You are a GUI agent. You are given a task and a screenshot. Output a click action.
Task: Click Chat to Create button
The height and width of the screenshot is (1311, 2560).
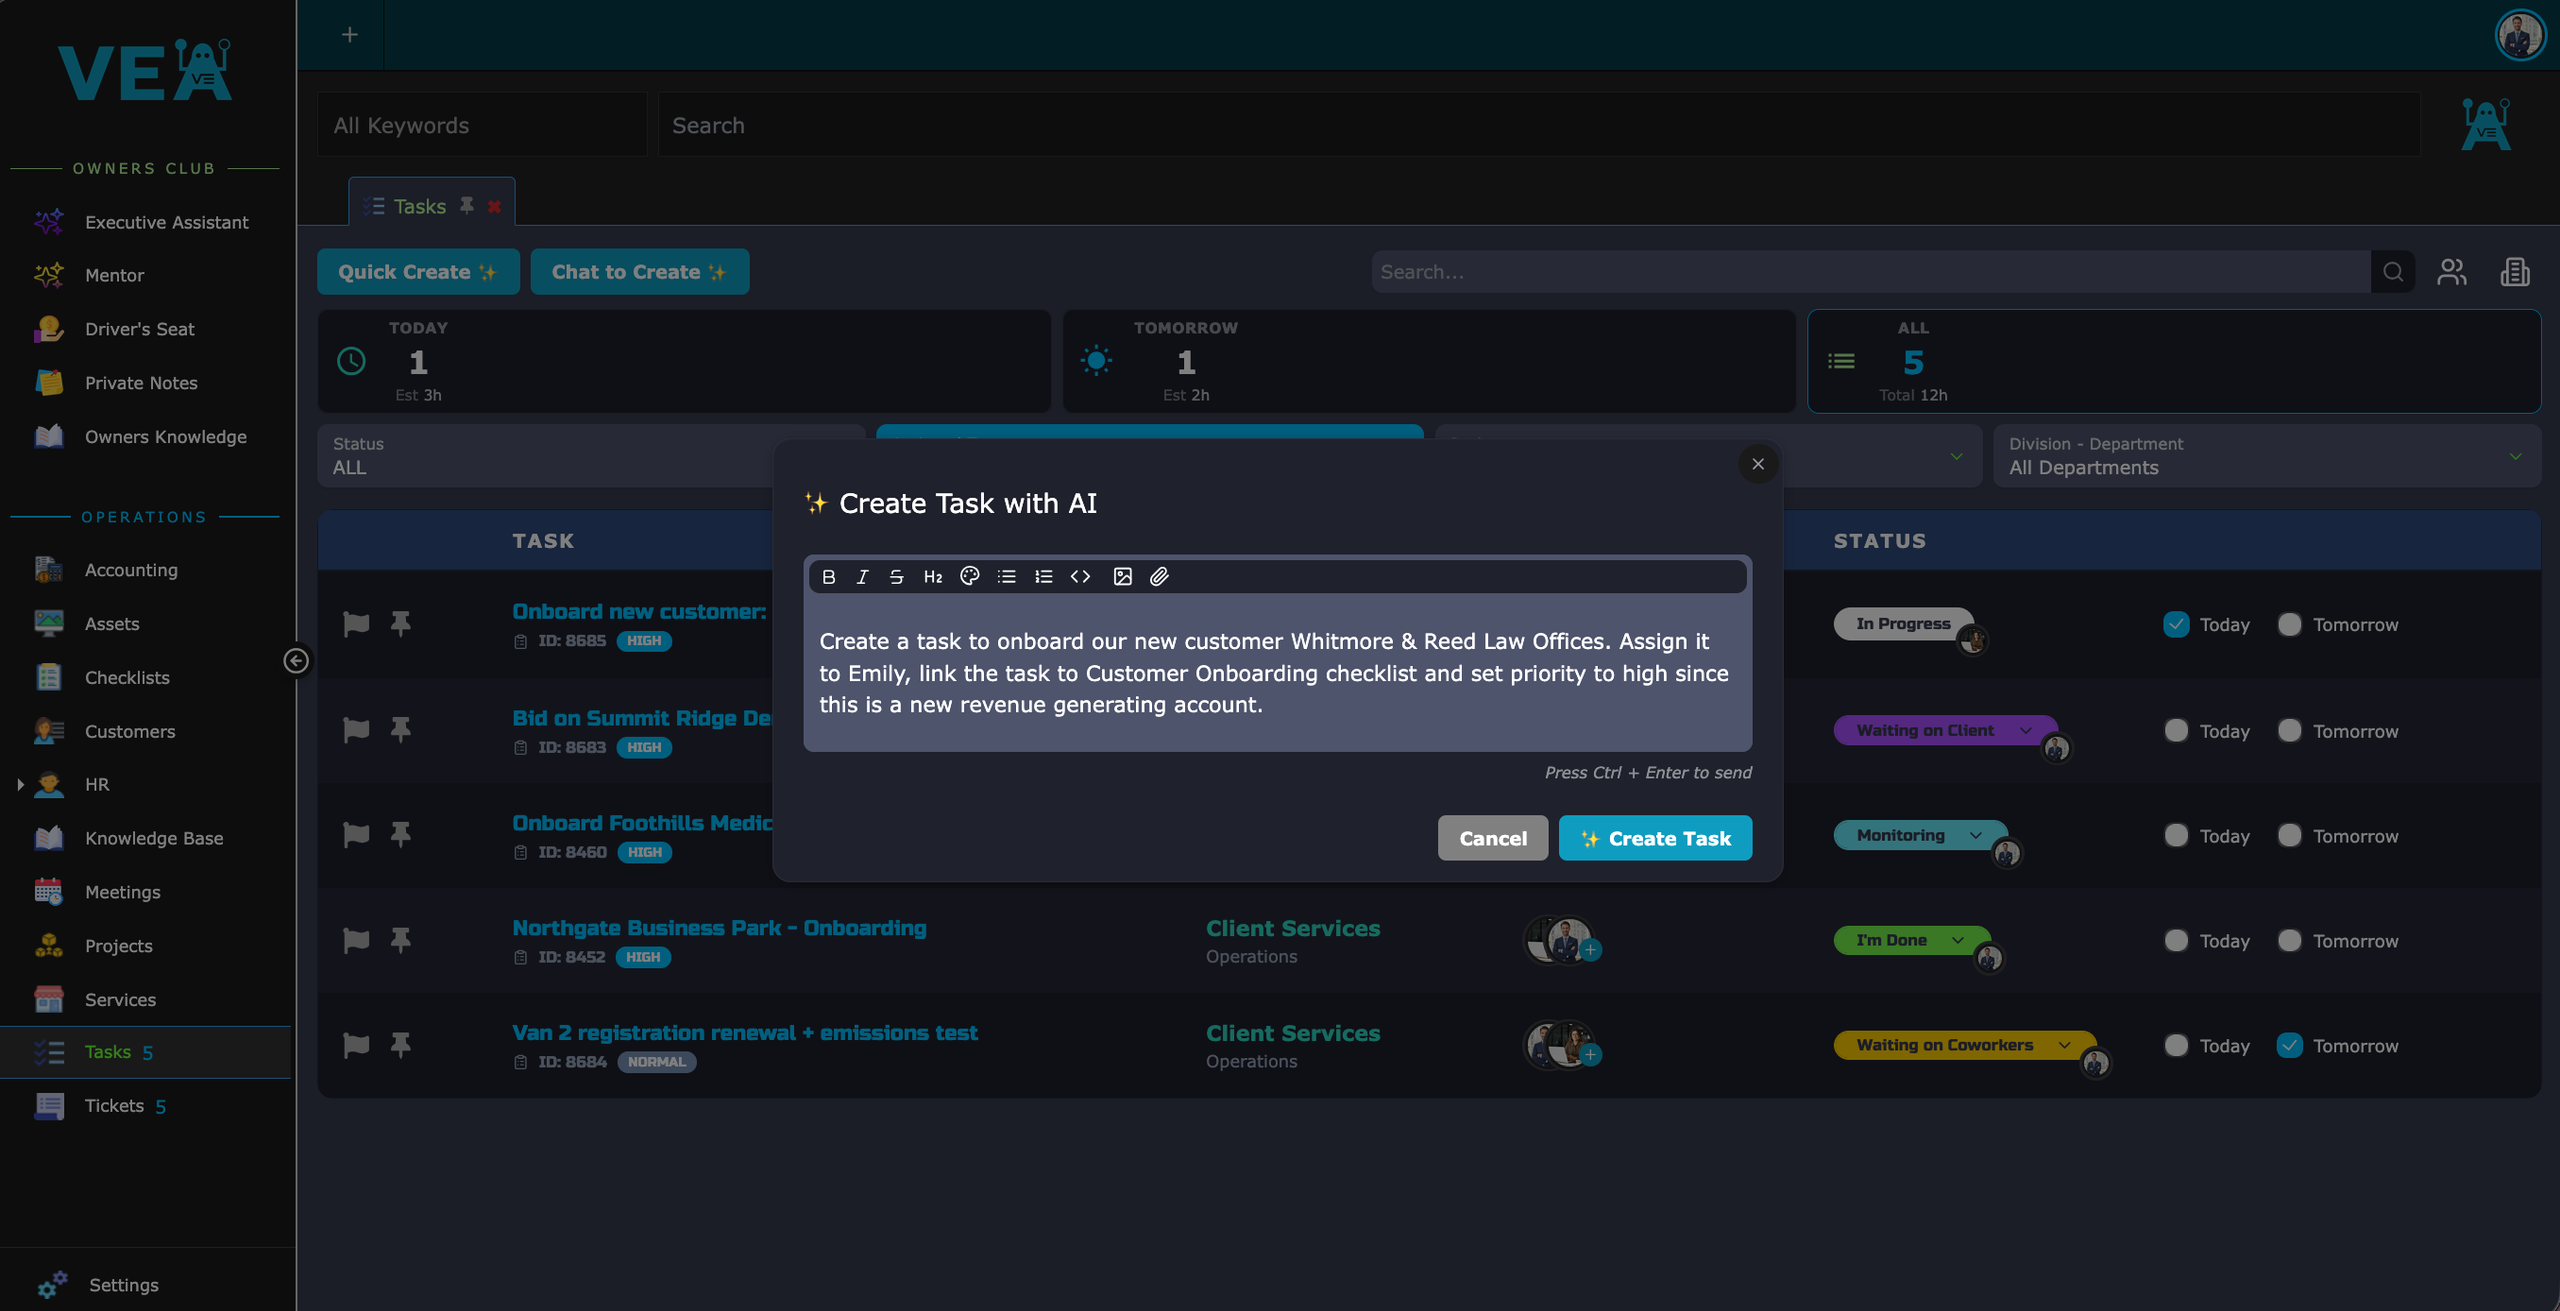click(x=639, y=272)
